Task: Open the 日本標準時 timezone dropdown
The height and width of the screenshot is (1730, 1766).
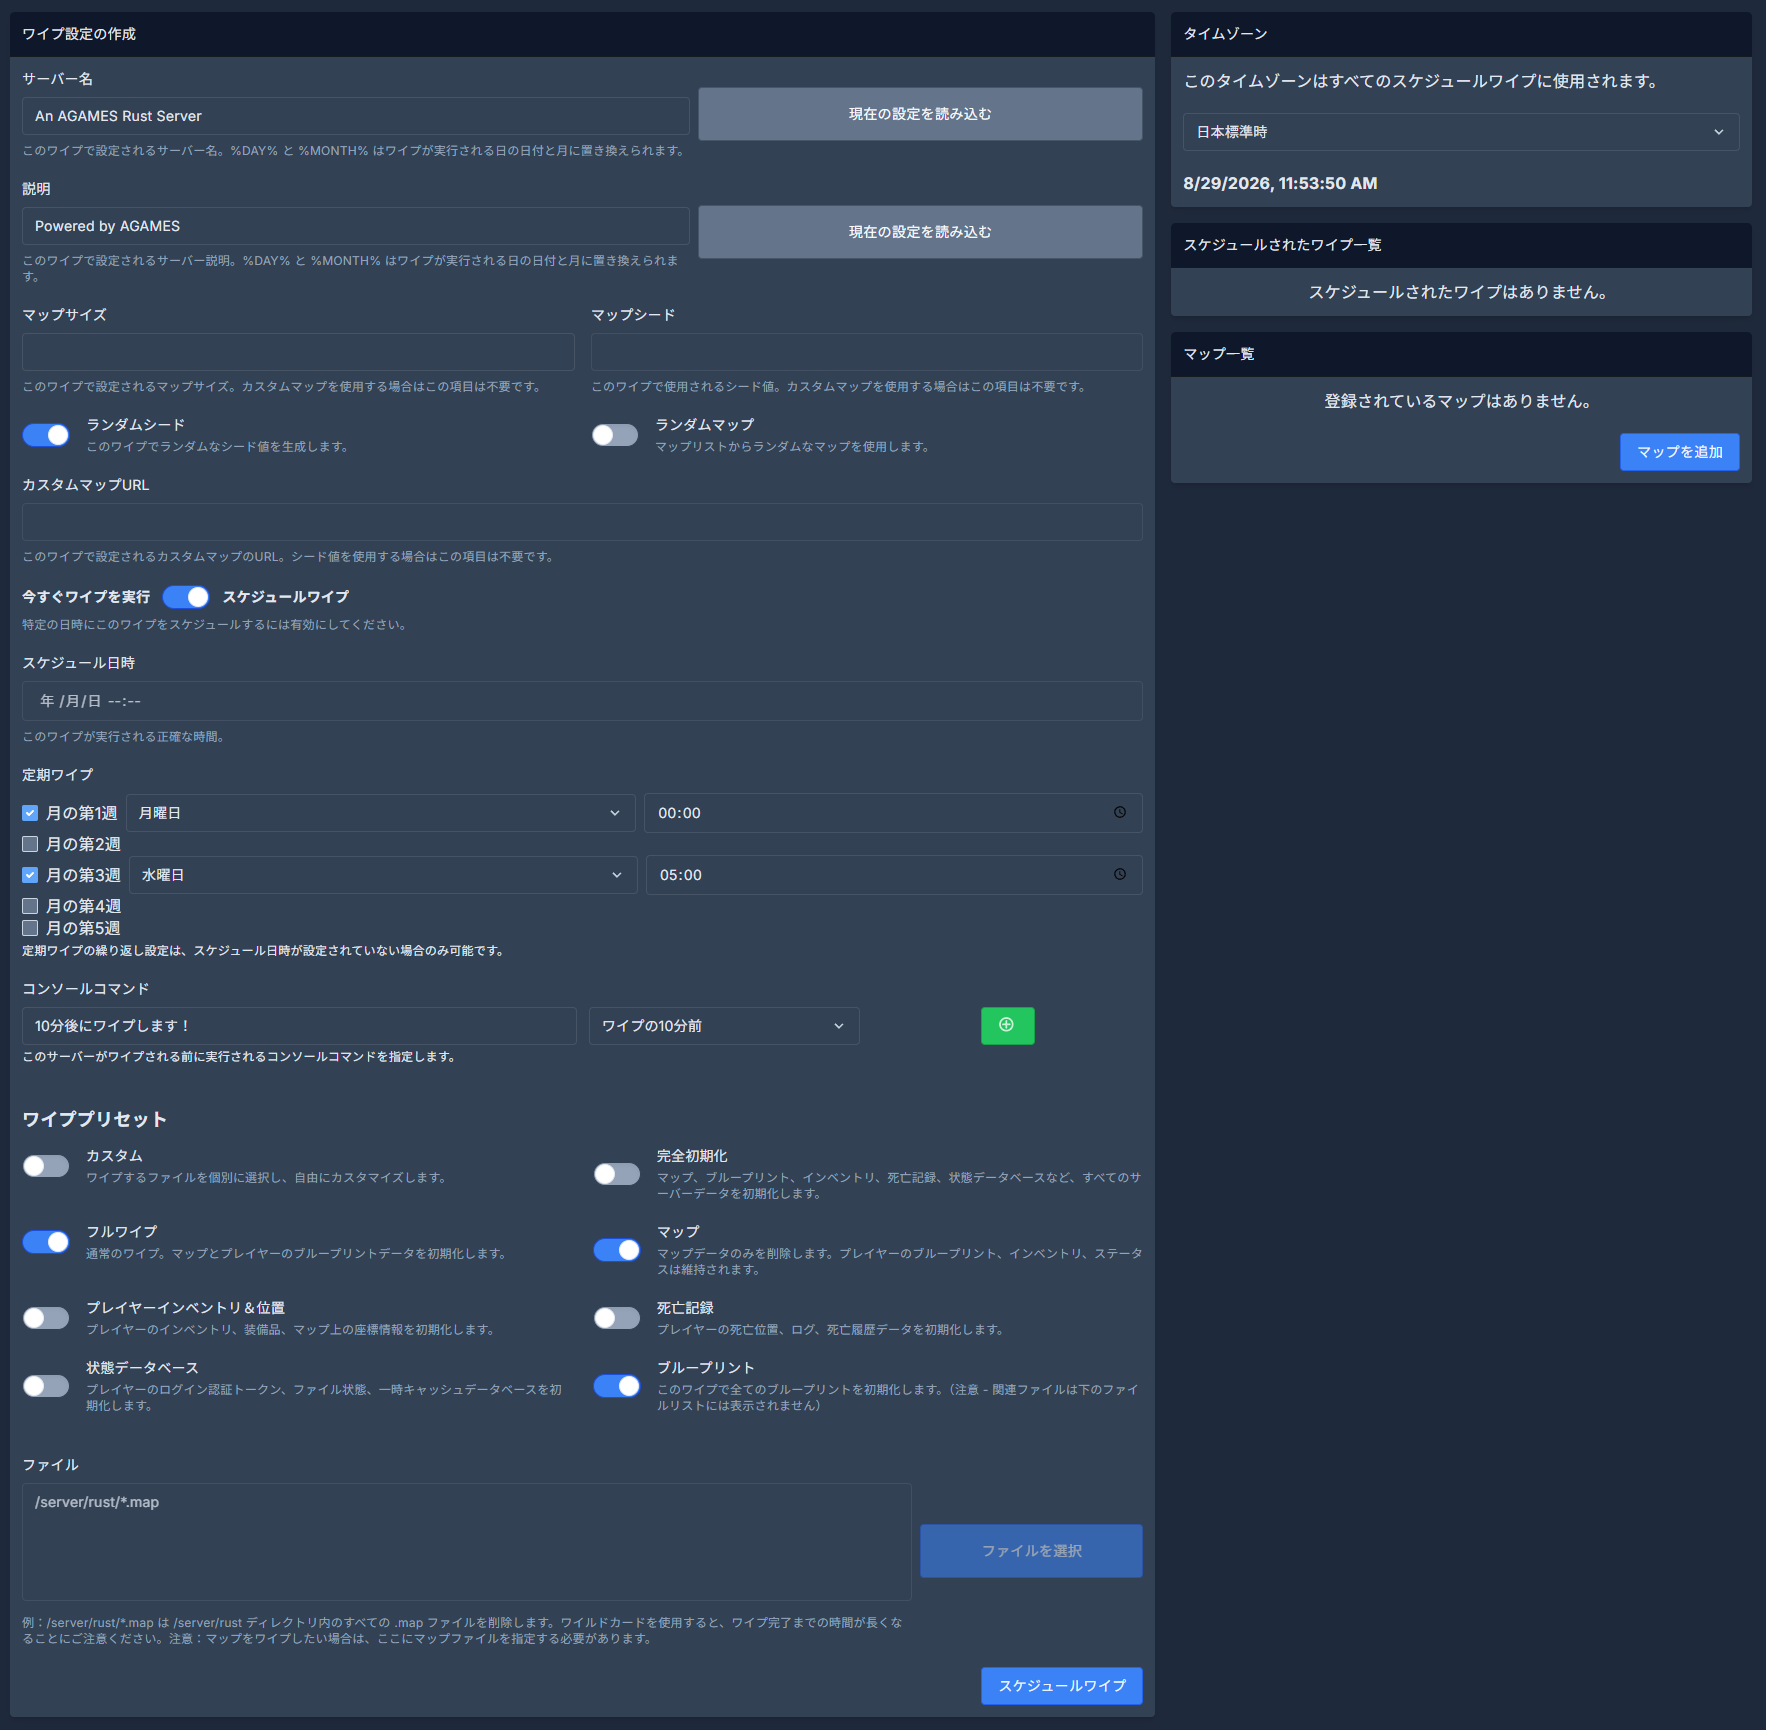Action: [1460, 132]
